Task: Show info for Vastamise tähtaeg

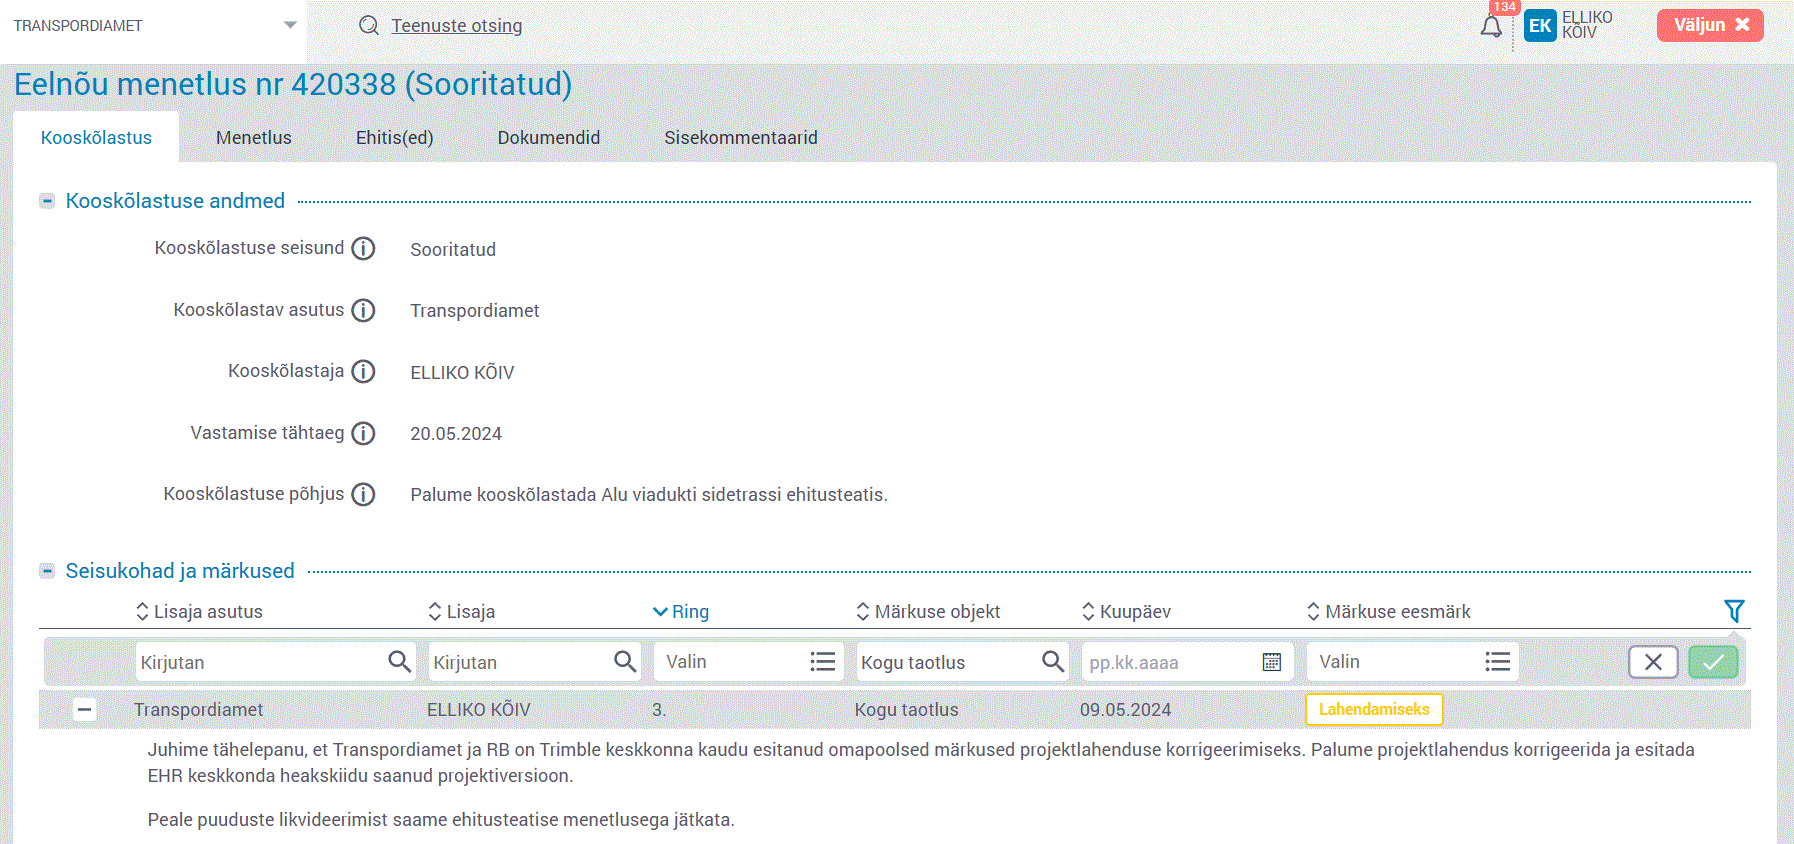Action: point(364,433)
